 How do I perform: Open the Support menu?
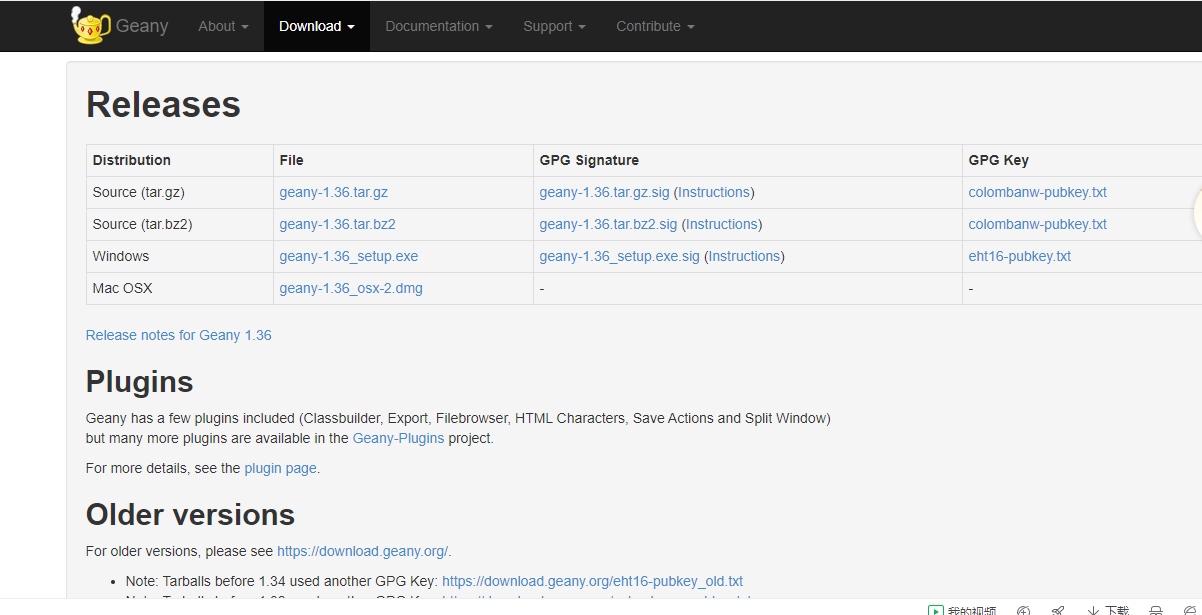(554, 26)
